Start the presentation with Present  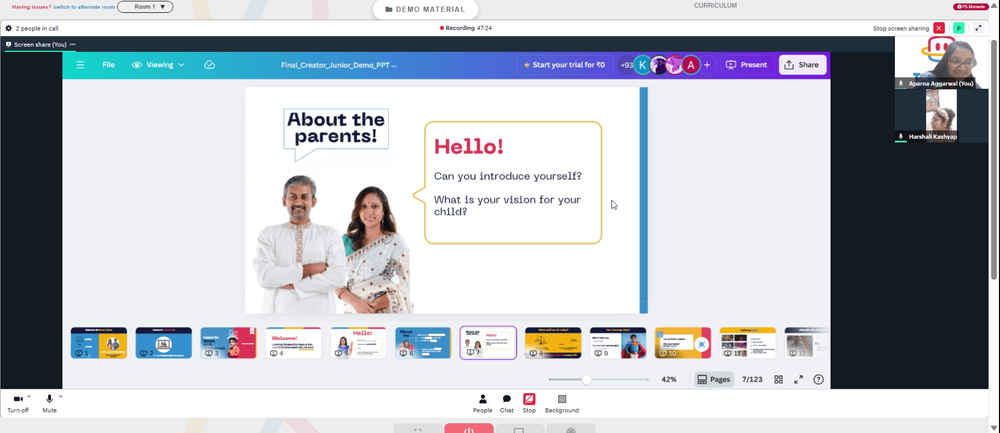pos(746,65)
